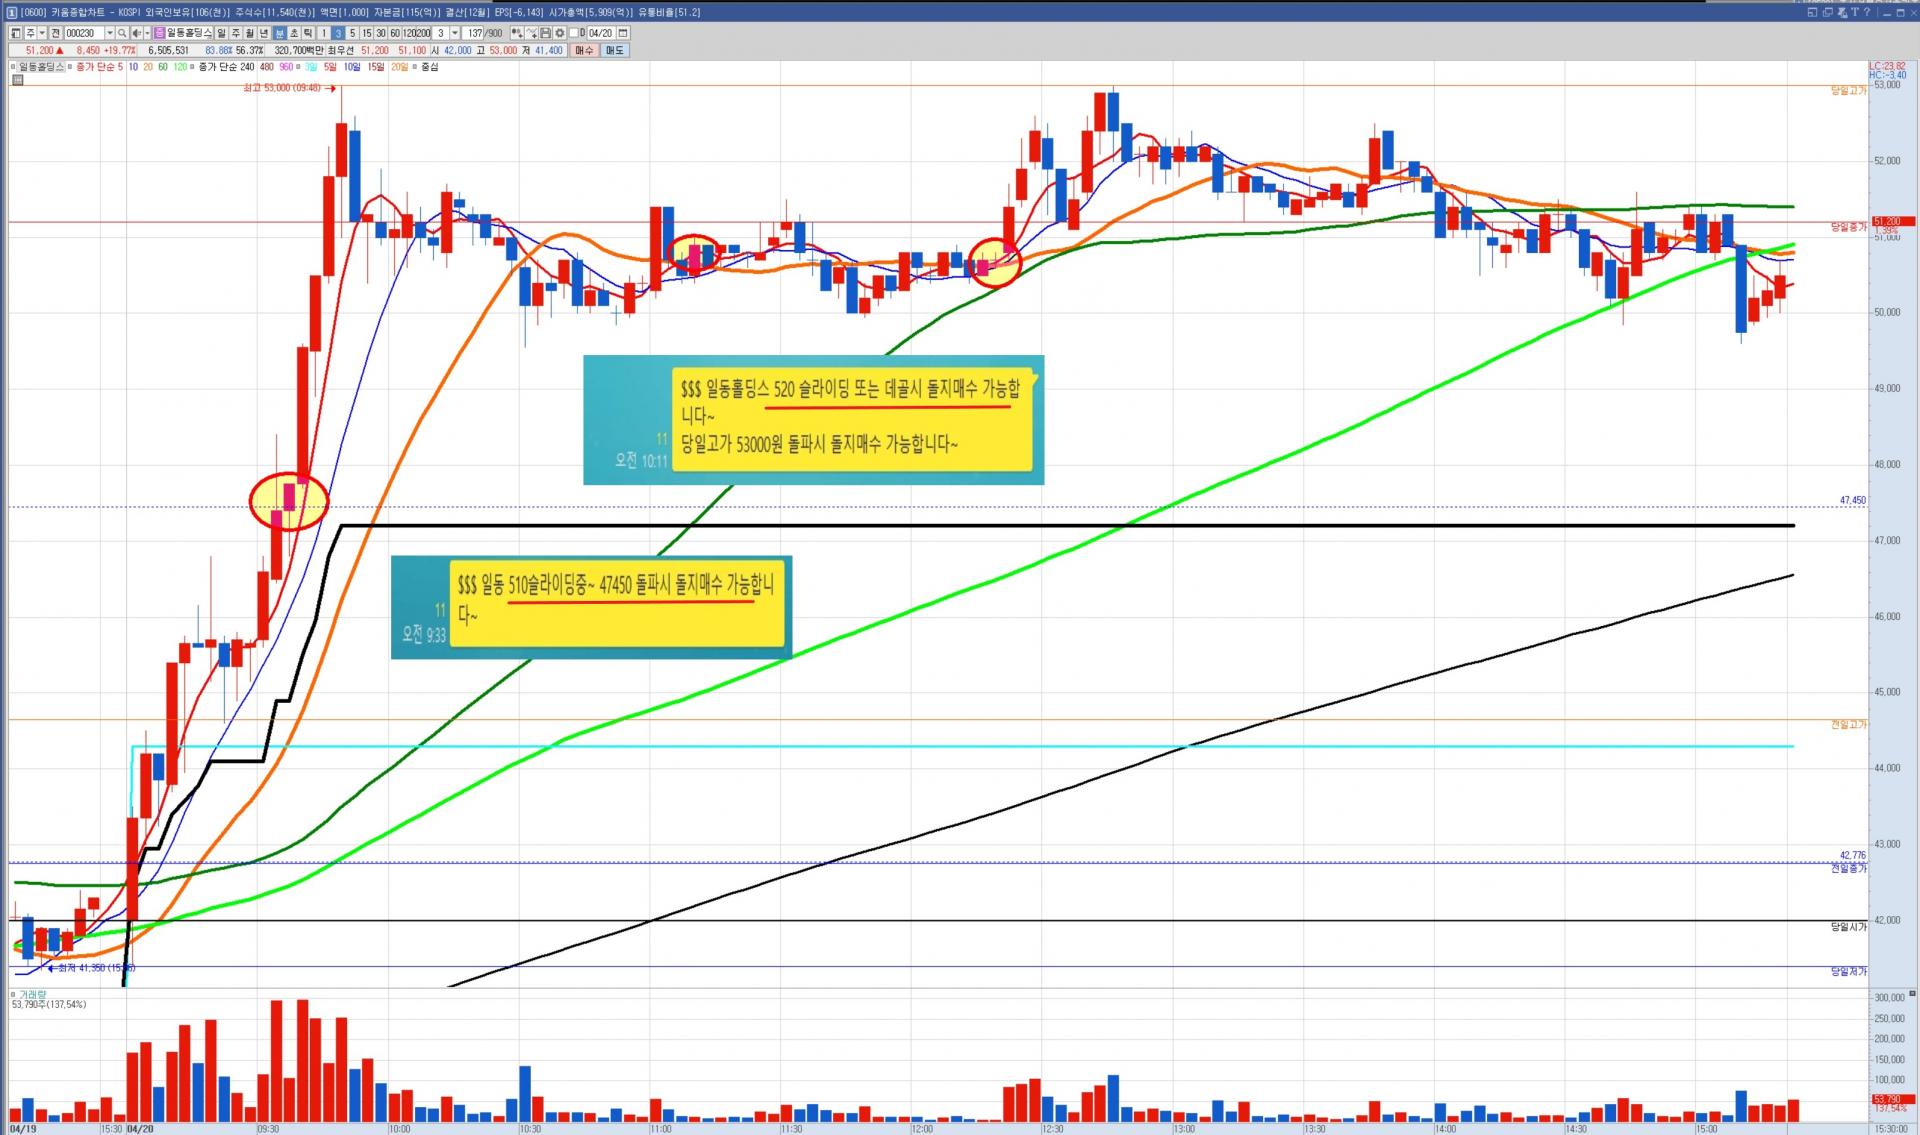
Task: Expand the minute interval dropdown showing 3
Action: point(455,33)
